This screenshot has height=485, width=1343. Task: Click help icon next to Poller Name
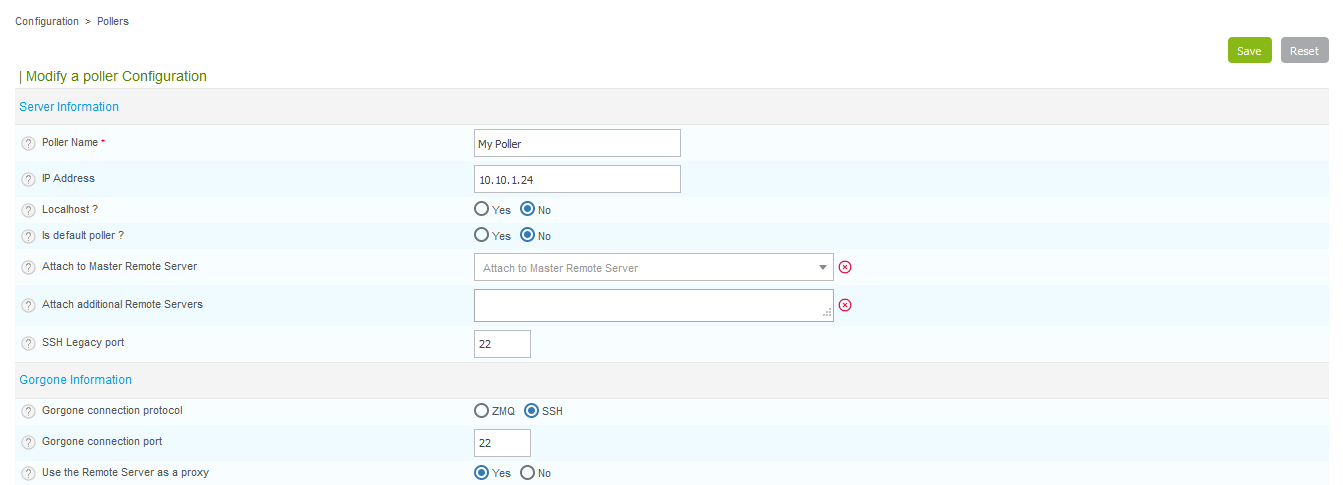click(28, 143)
